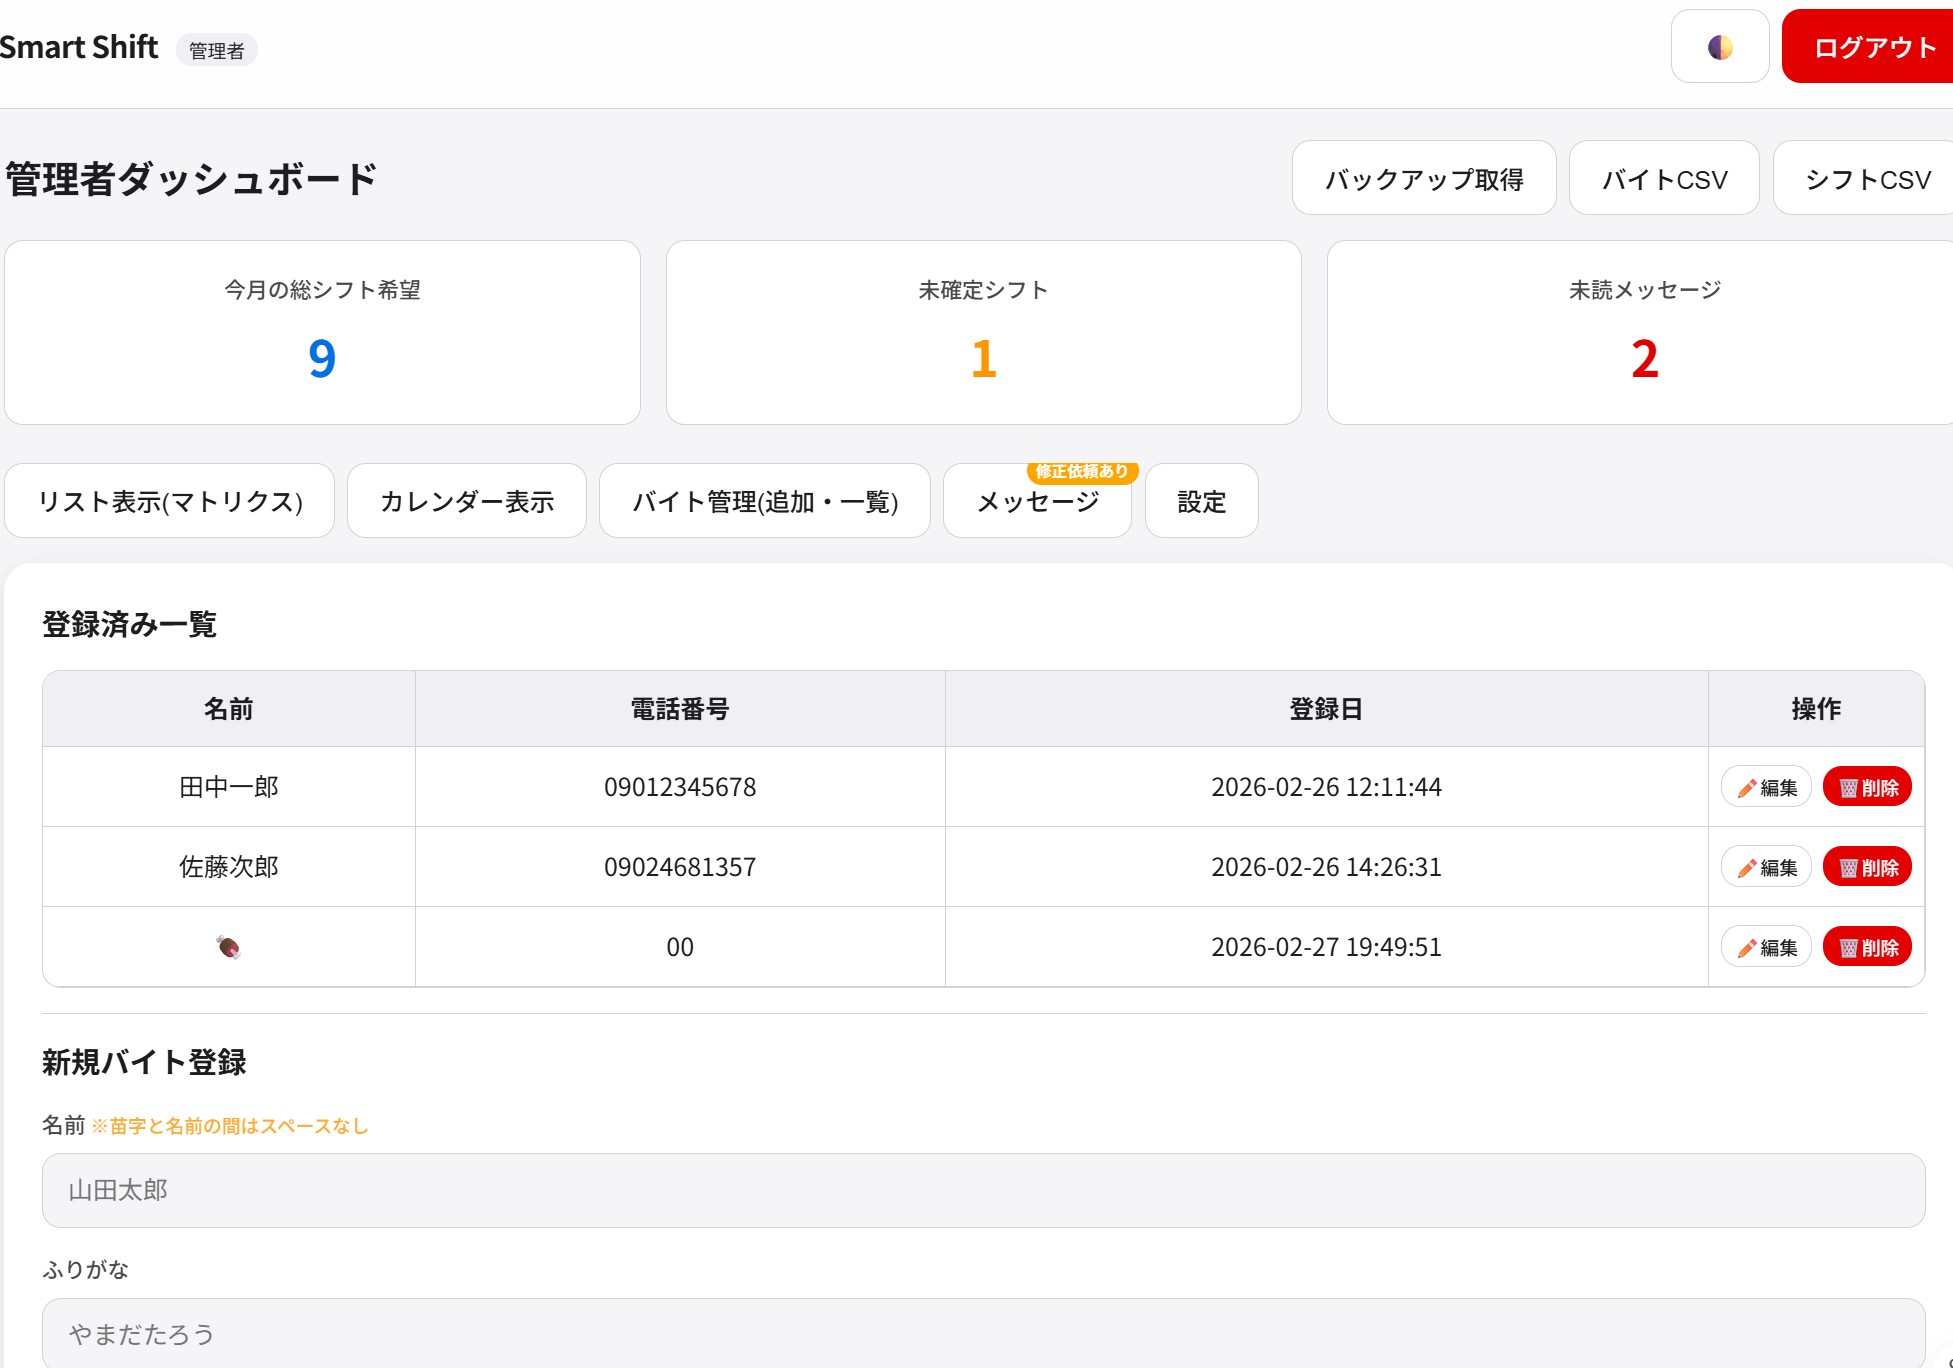Open the 設定 tab
1953x1368 pixels.
(x=1201, y=501)
